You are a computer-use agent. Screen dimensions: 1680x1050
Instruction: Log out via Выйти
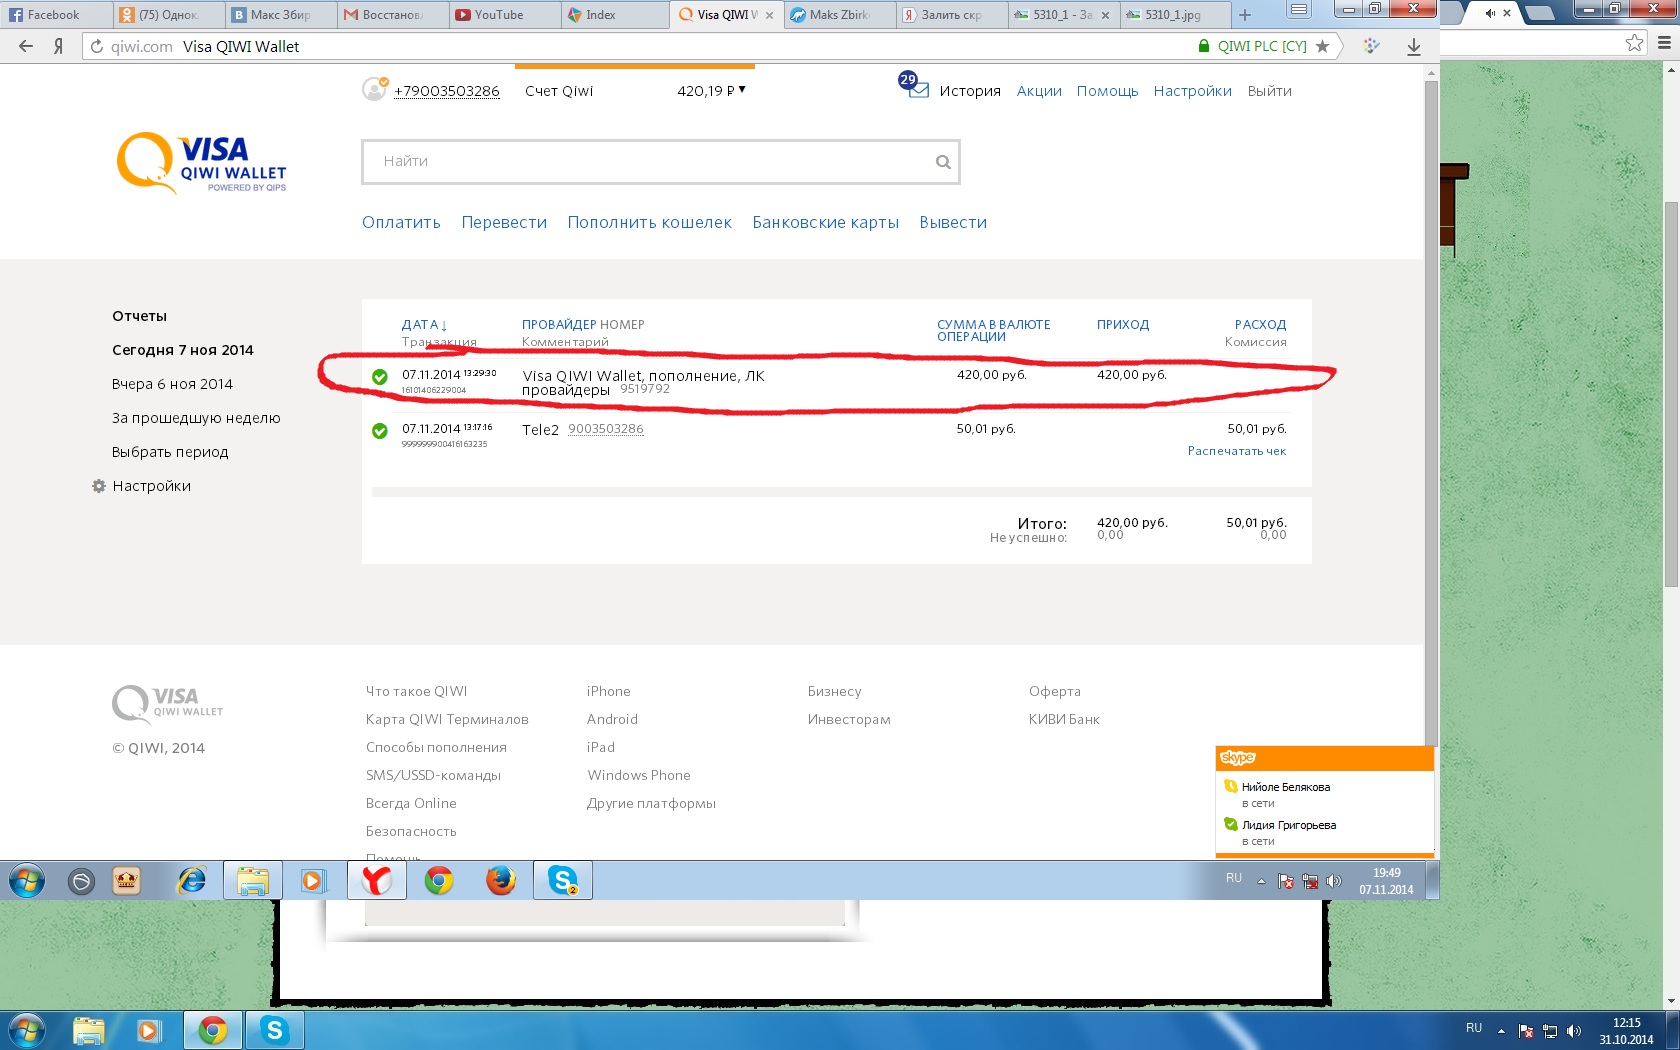(1270, 91)
